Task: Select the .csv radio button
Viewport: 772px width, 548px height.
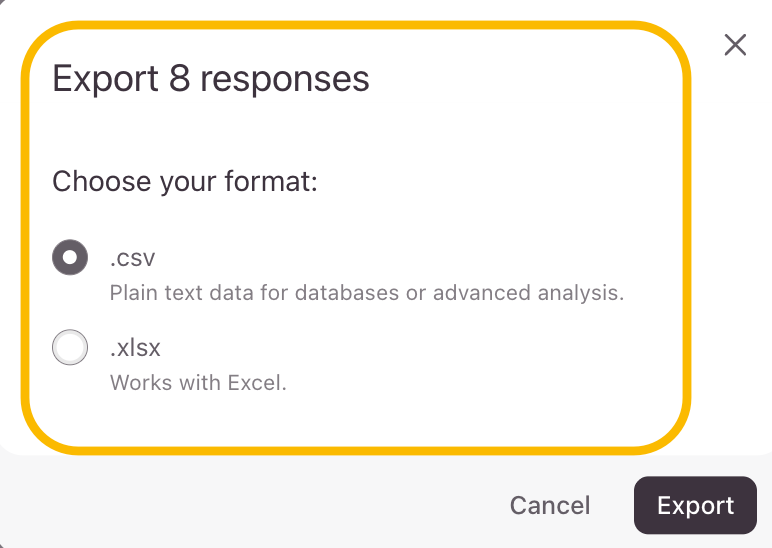Action: 69,258
